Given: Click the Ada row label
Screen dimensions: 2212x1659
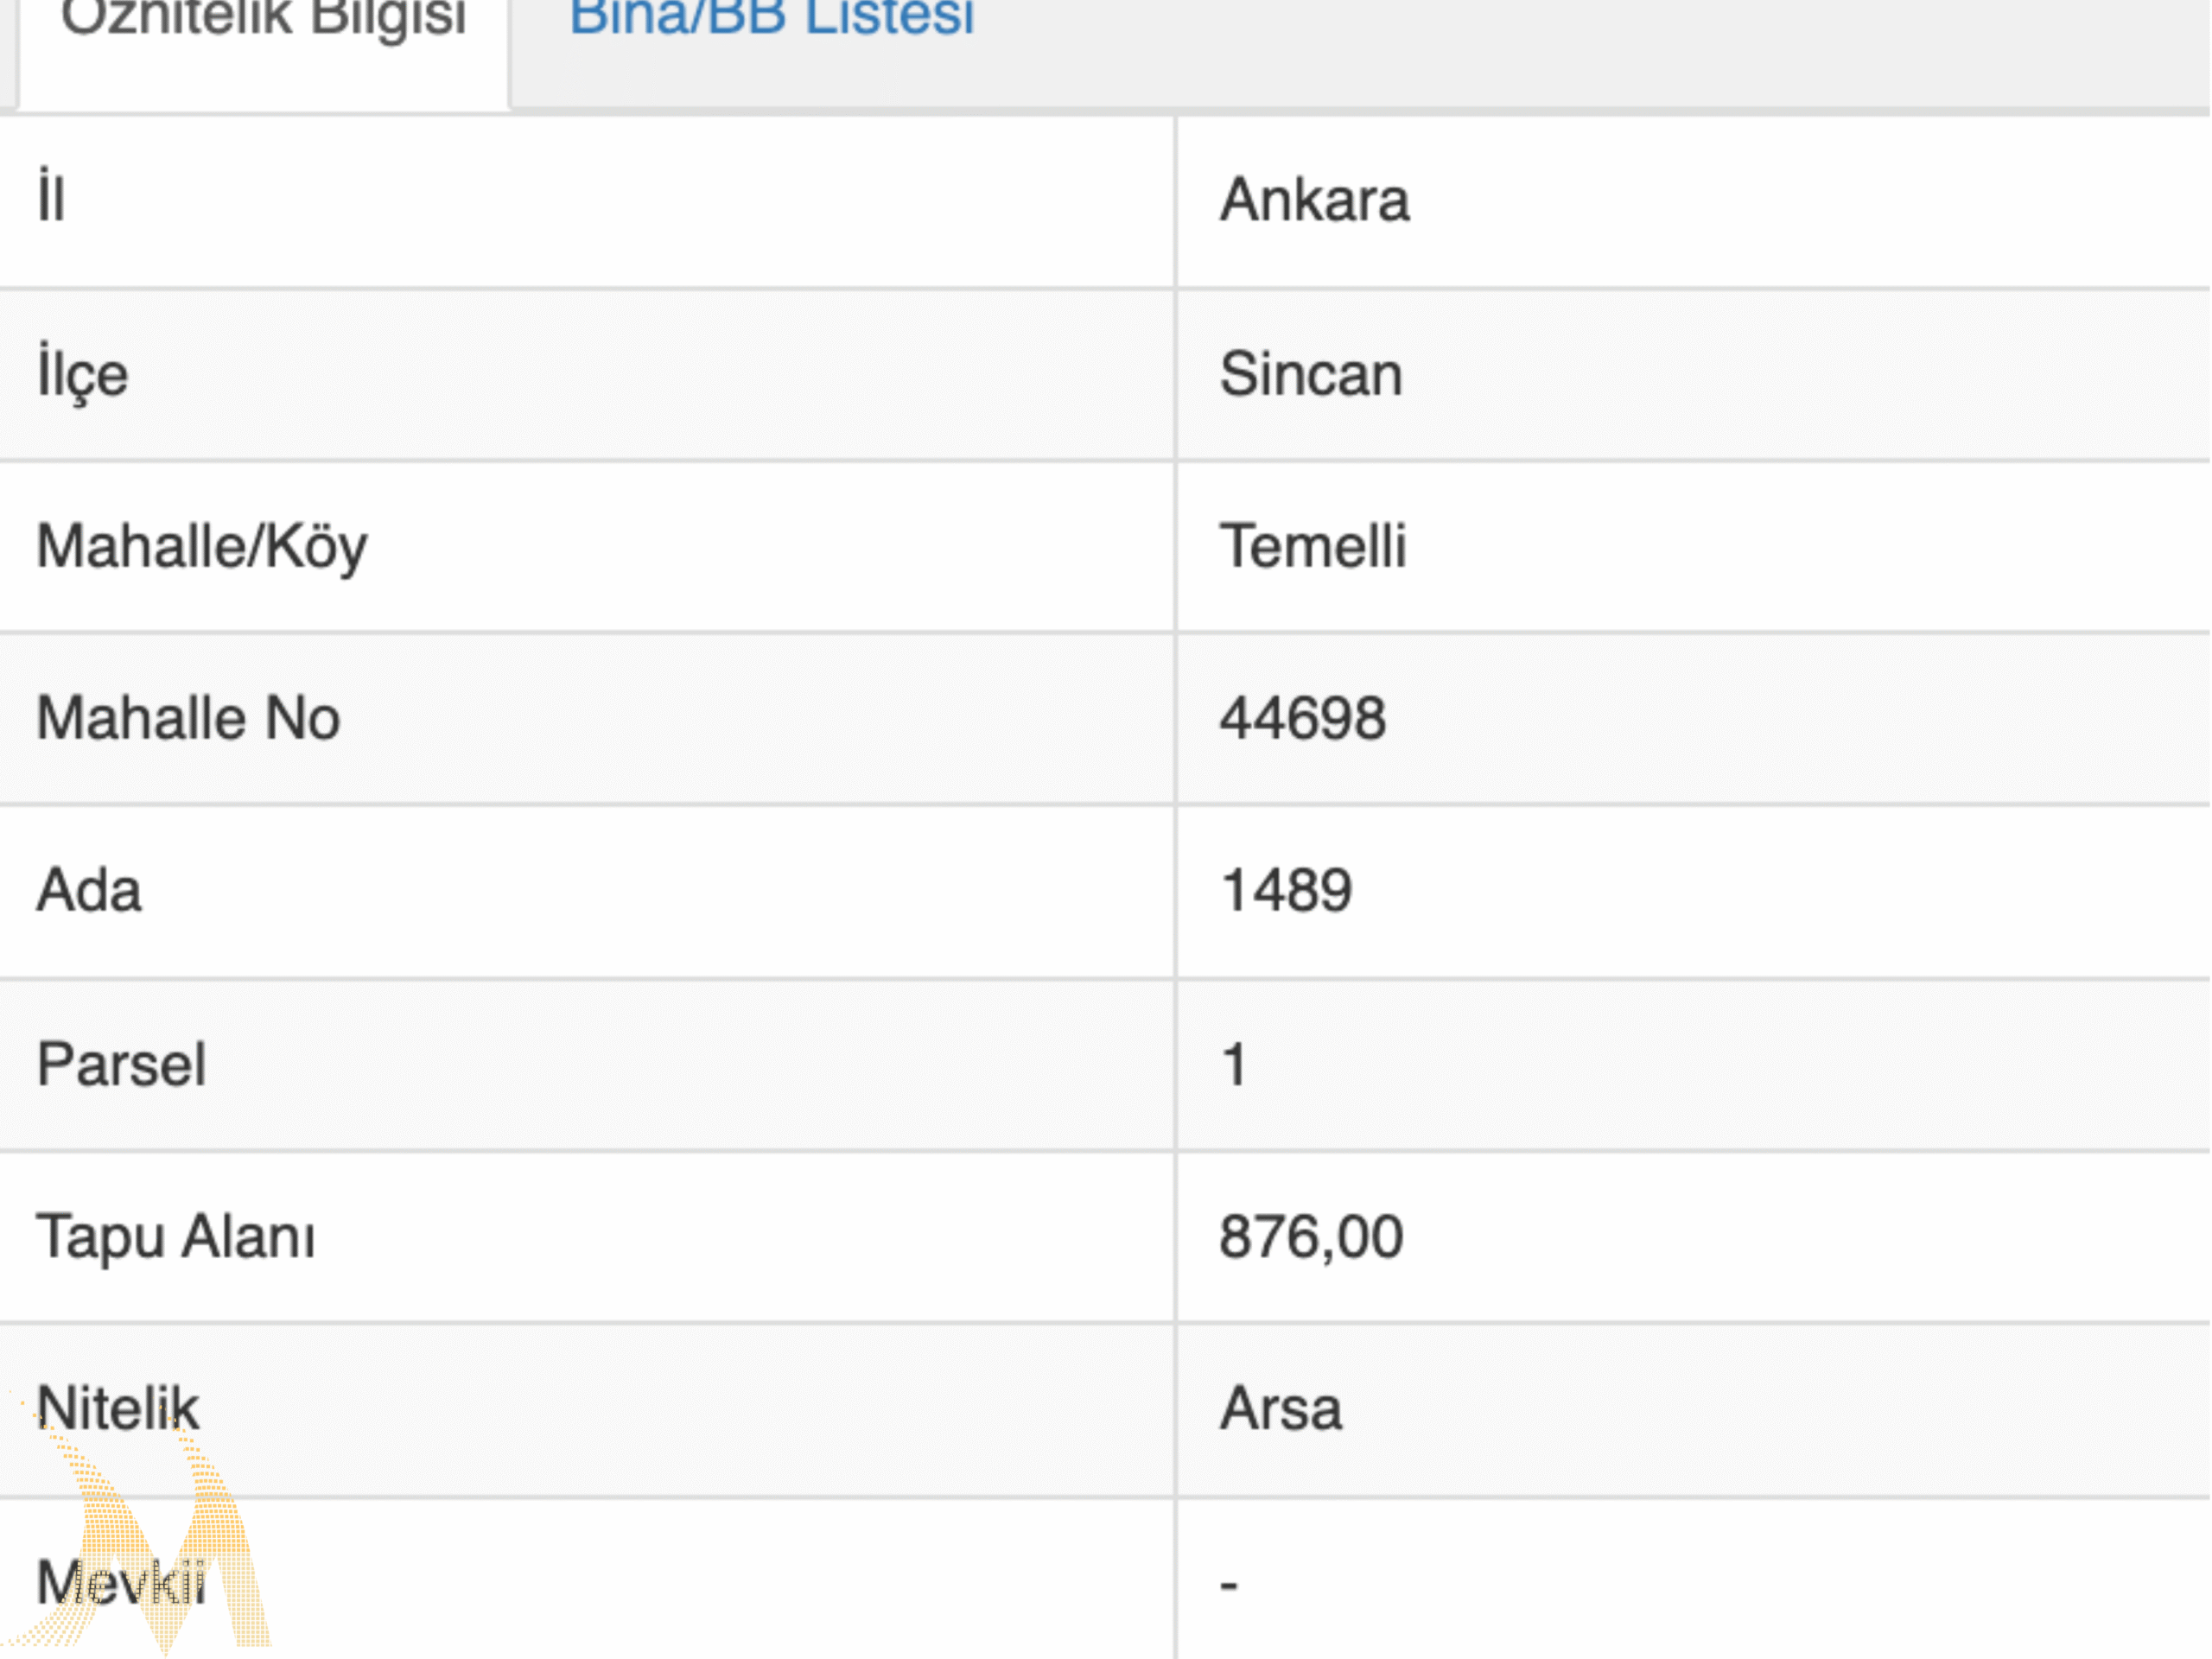Looking at the screenshot, I should [89, 890].
